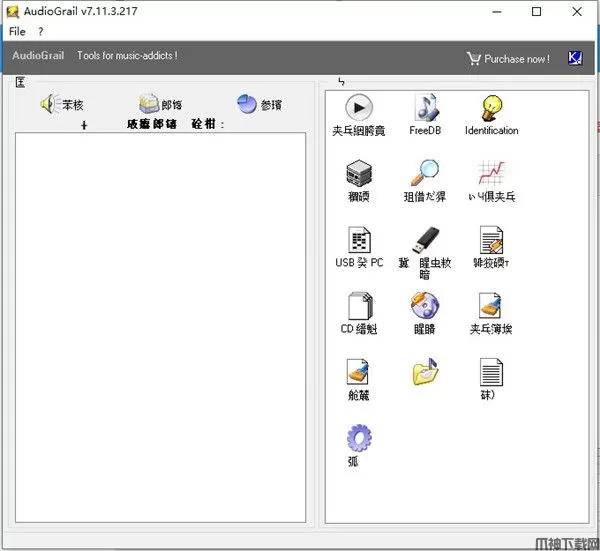Click the server stack icon
Viewport: 600px width, 551px height.
click(358, 173)
